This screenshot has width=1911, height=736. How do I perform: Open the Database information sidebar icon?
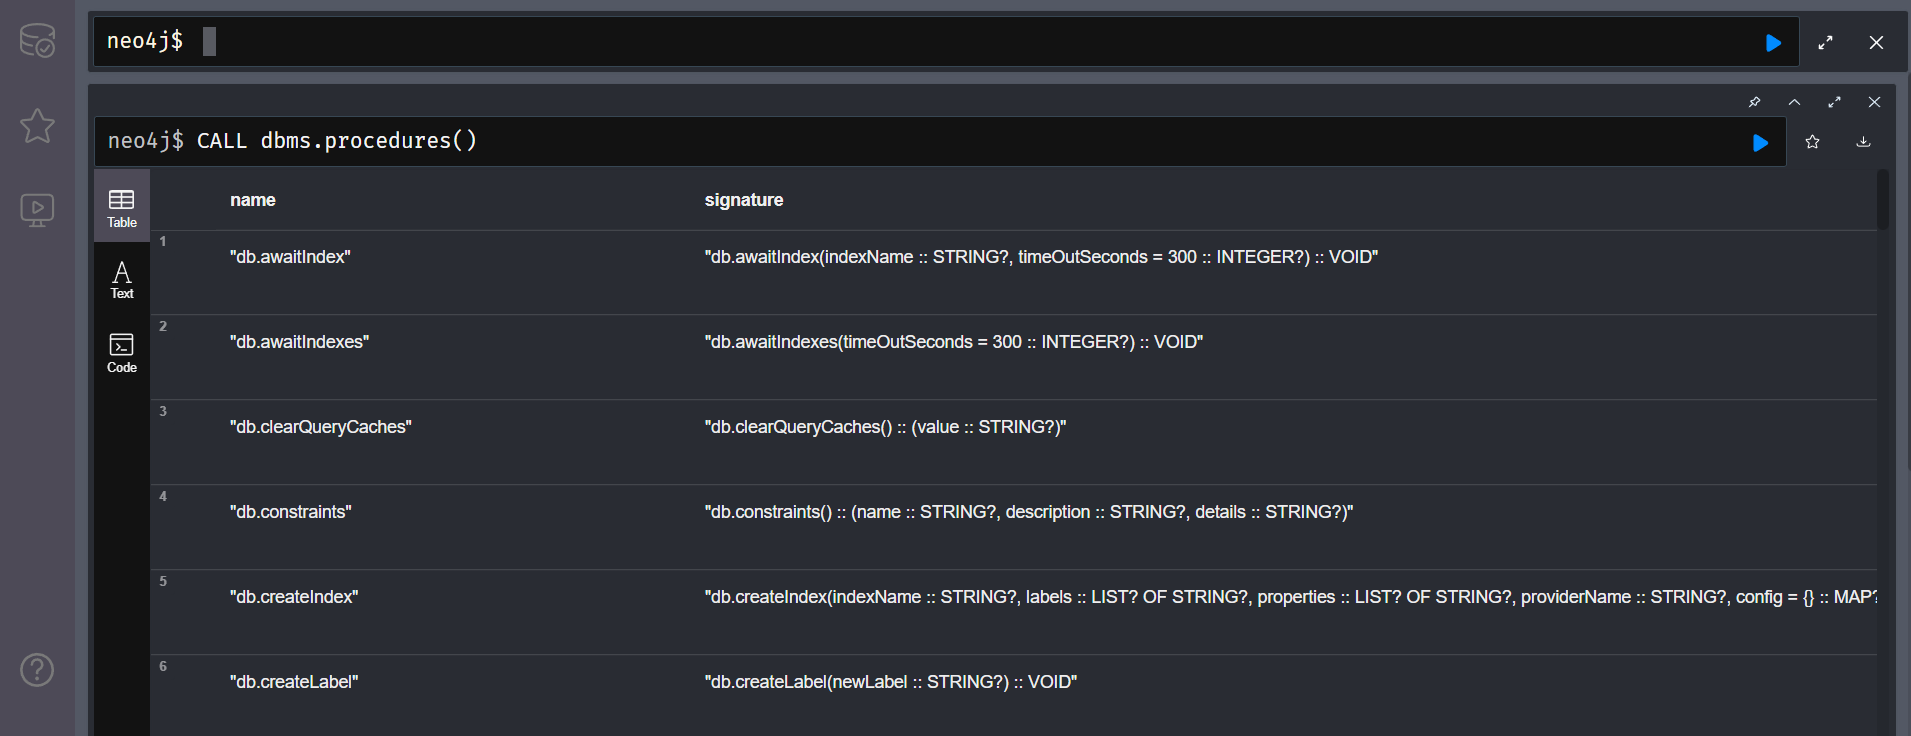click(37, 41)
